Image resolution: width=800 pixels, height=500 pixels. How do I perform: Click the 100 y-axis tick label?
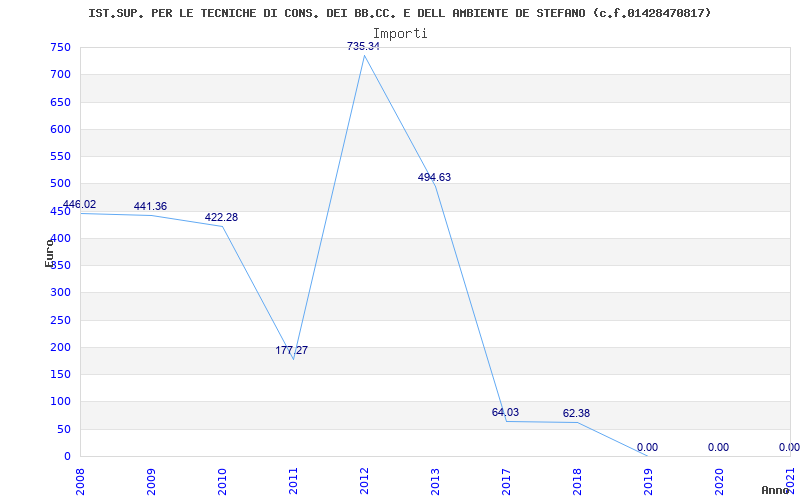60,402
